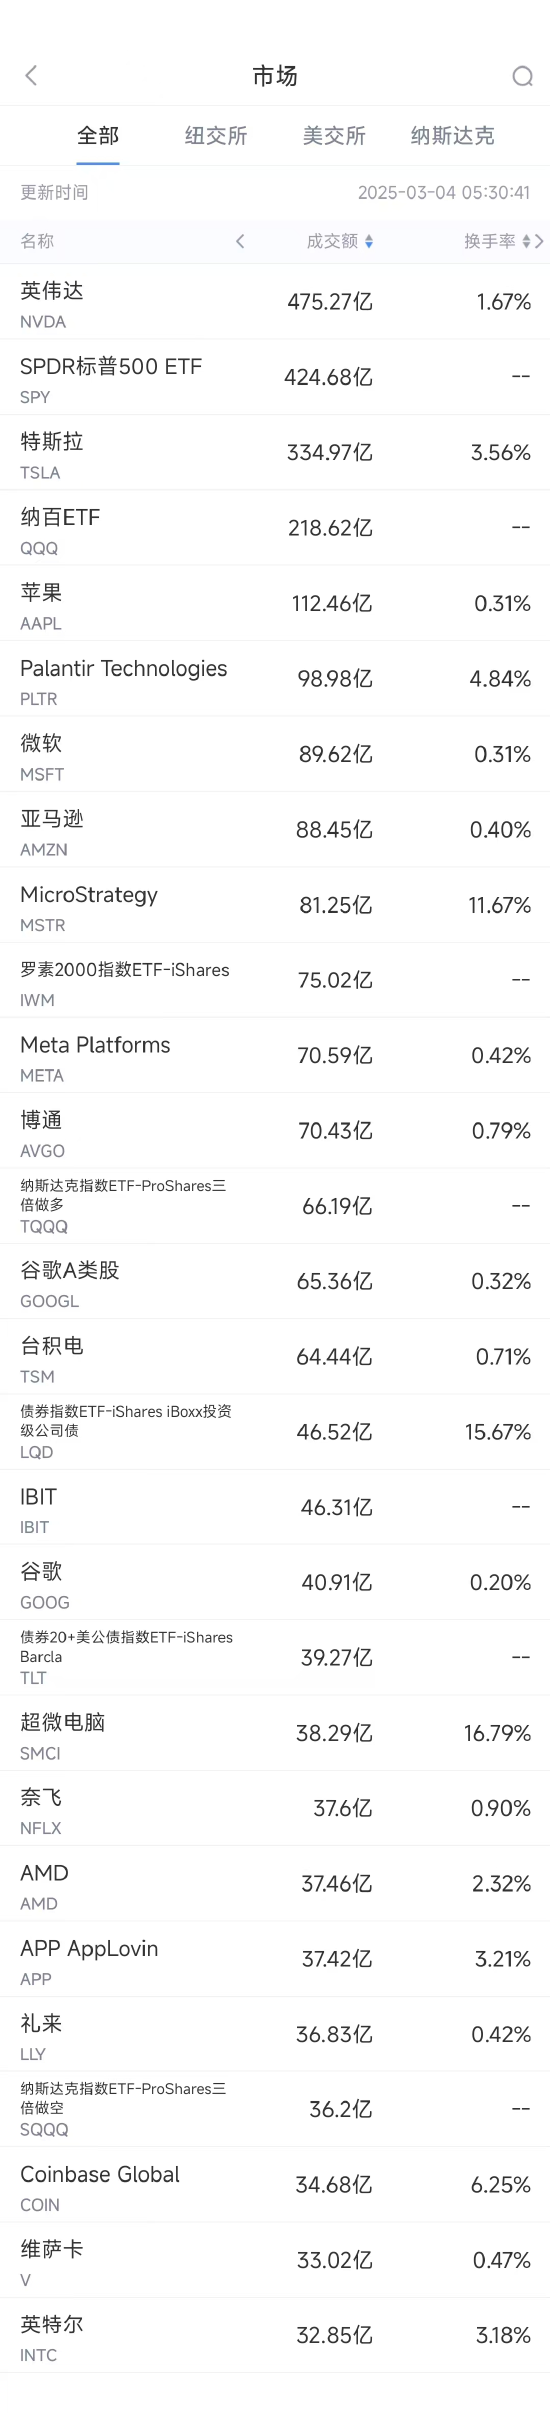This screenshot has height=2432, width=550.
Task: Select the 全部 tab
Action: (98, 136)
